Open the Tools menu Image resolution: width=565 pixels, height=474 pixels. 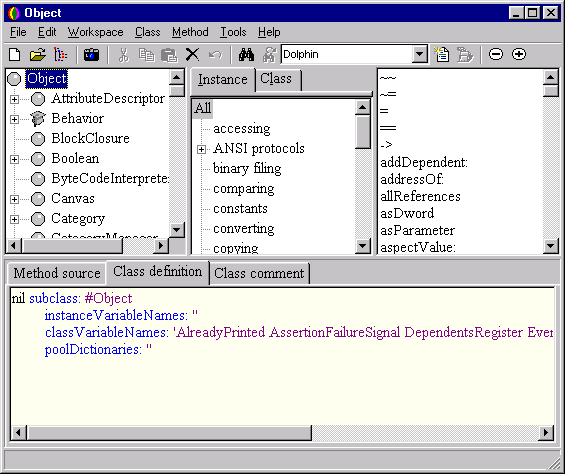coord(233,32)
